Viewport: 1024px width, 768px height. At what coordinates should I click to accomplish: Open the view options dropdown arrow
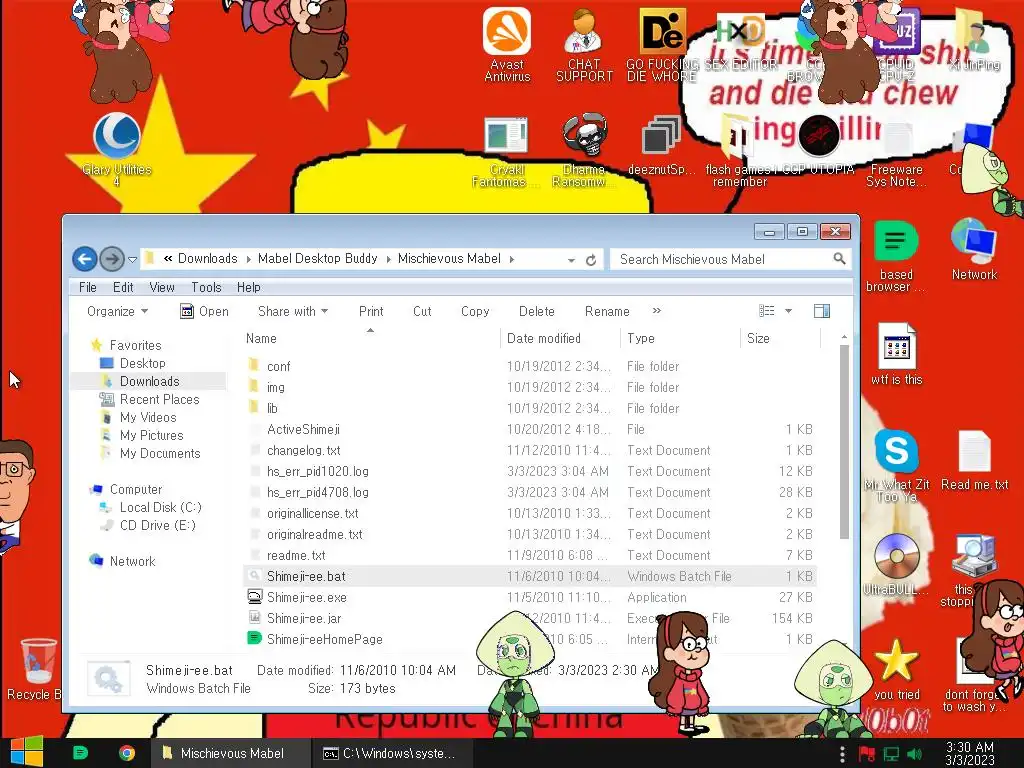pos(788,312)
